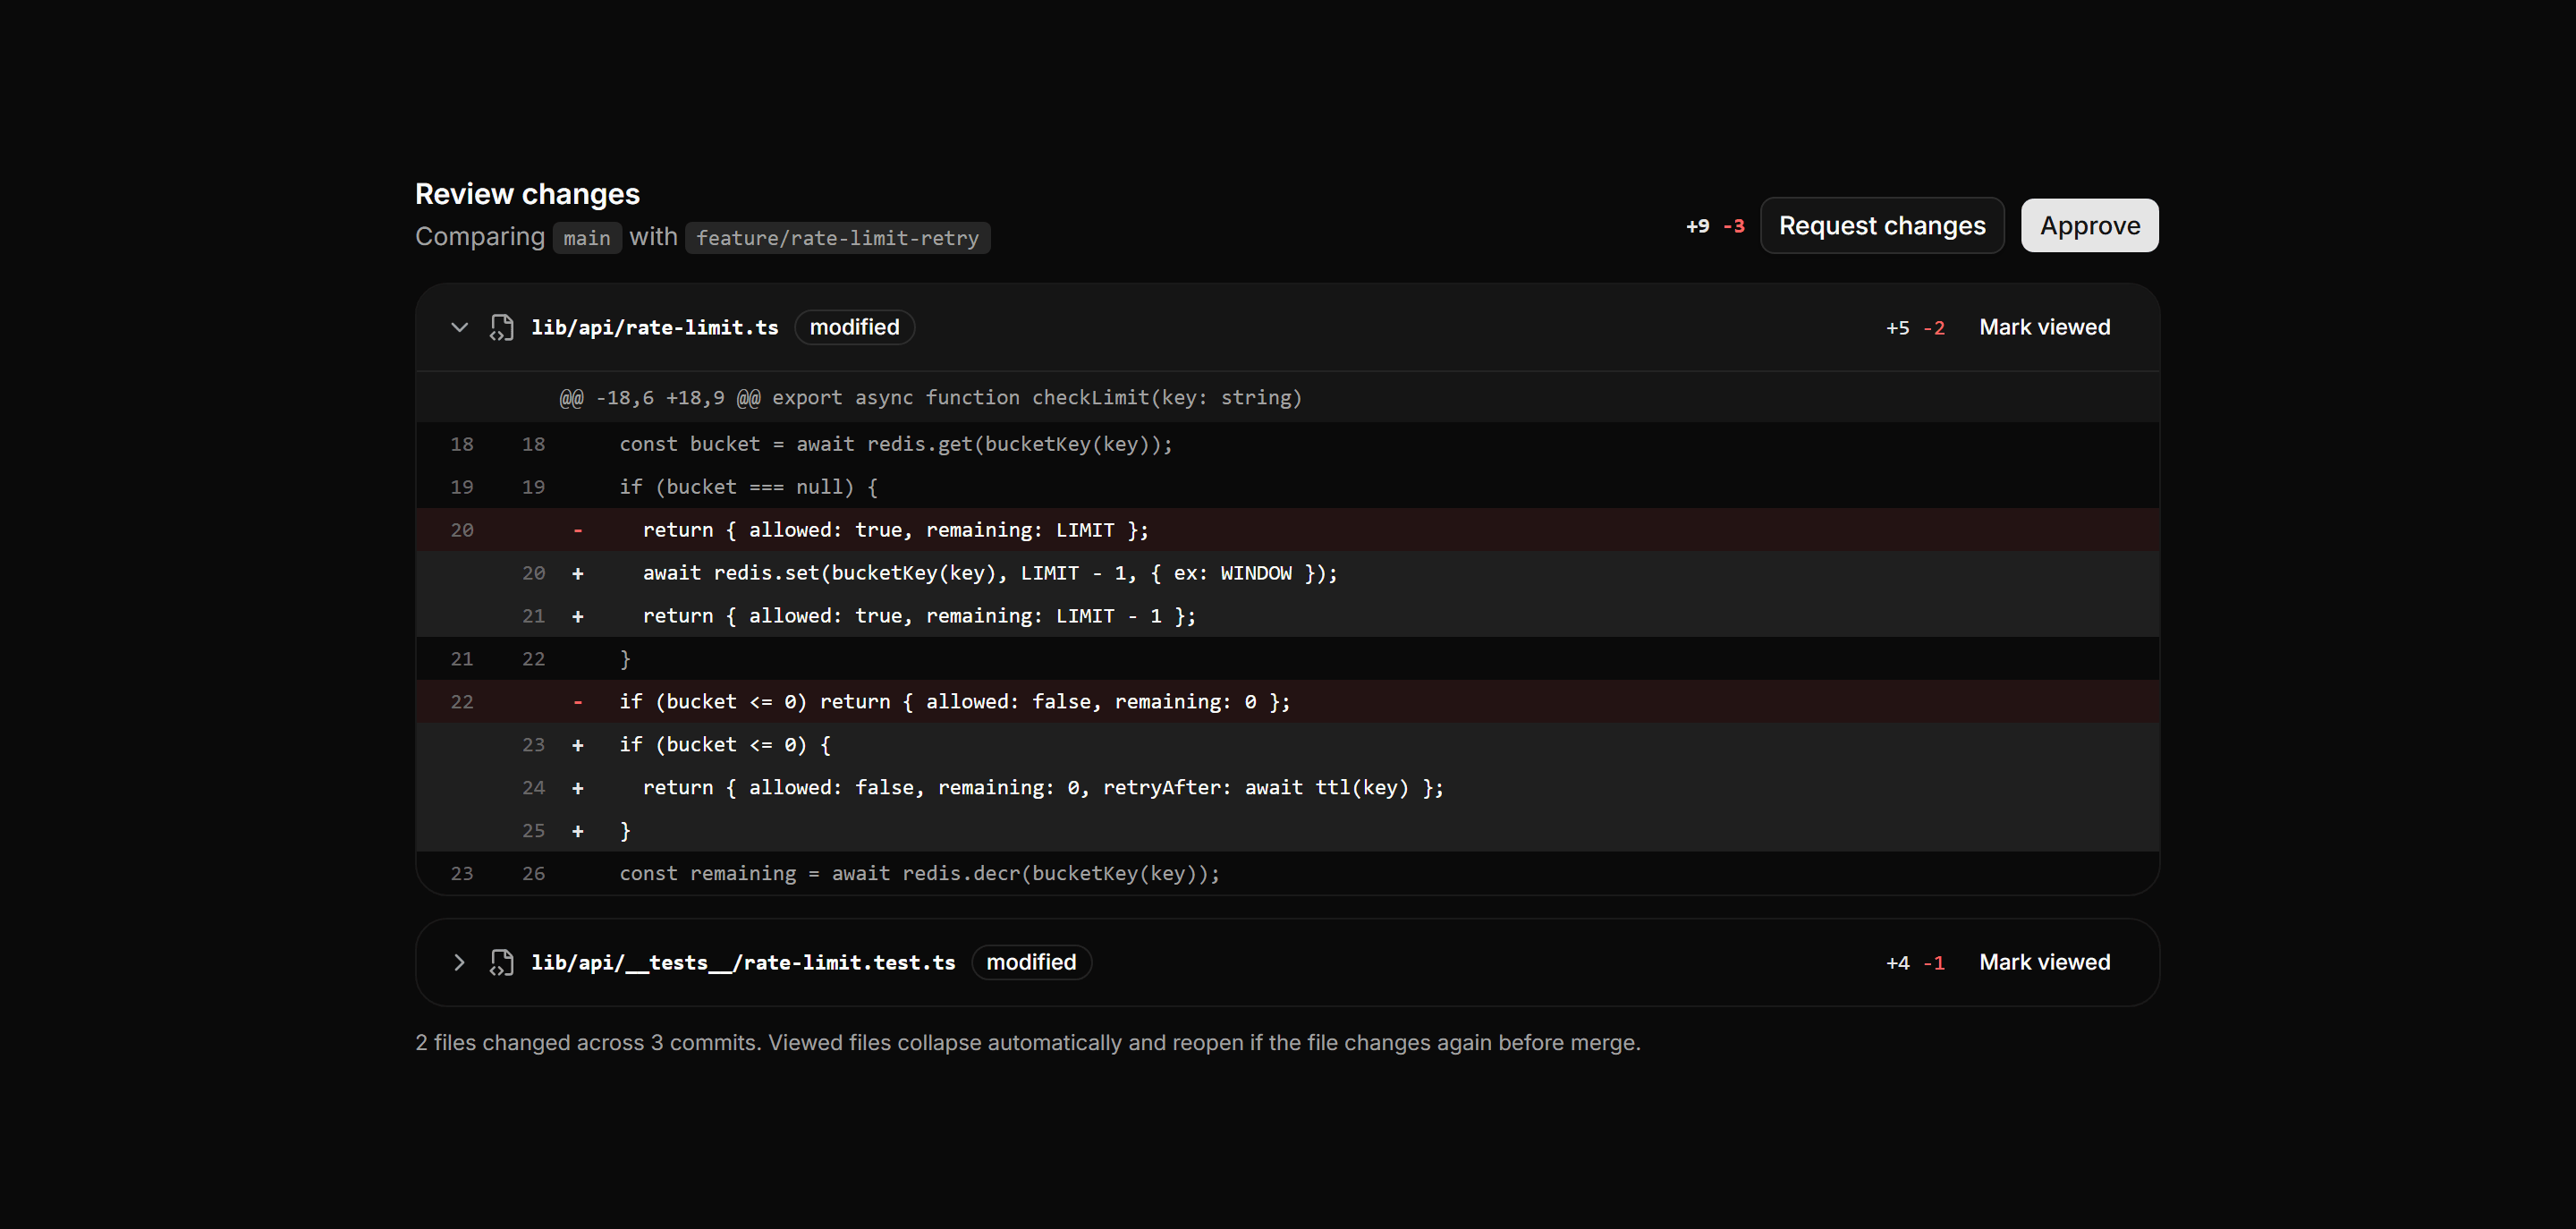
Task: Click the hunk header @@ -18,6 +18,9 @@ line
Action: tap(1288, 397)
